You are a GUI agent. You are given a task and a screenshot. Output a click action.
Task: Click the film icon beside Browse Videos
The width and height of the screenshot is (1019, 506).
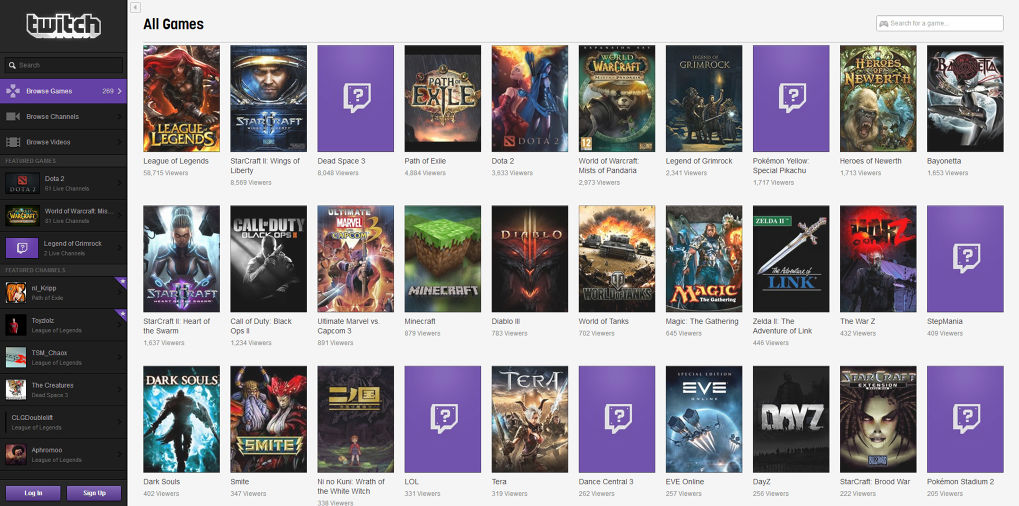pyautogui.click(x=12, y=142)
